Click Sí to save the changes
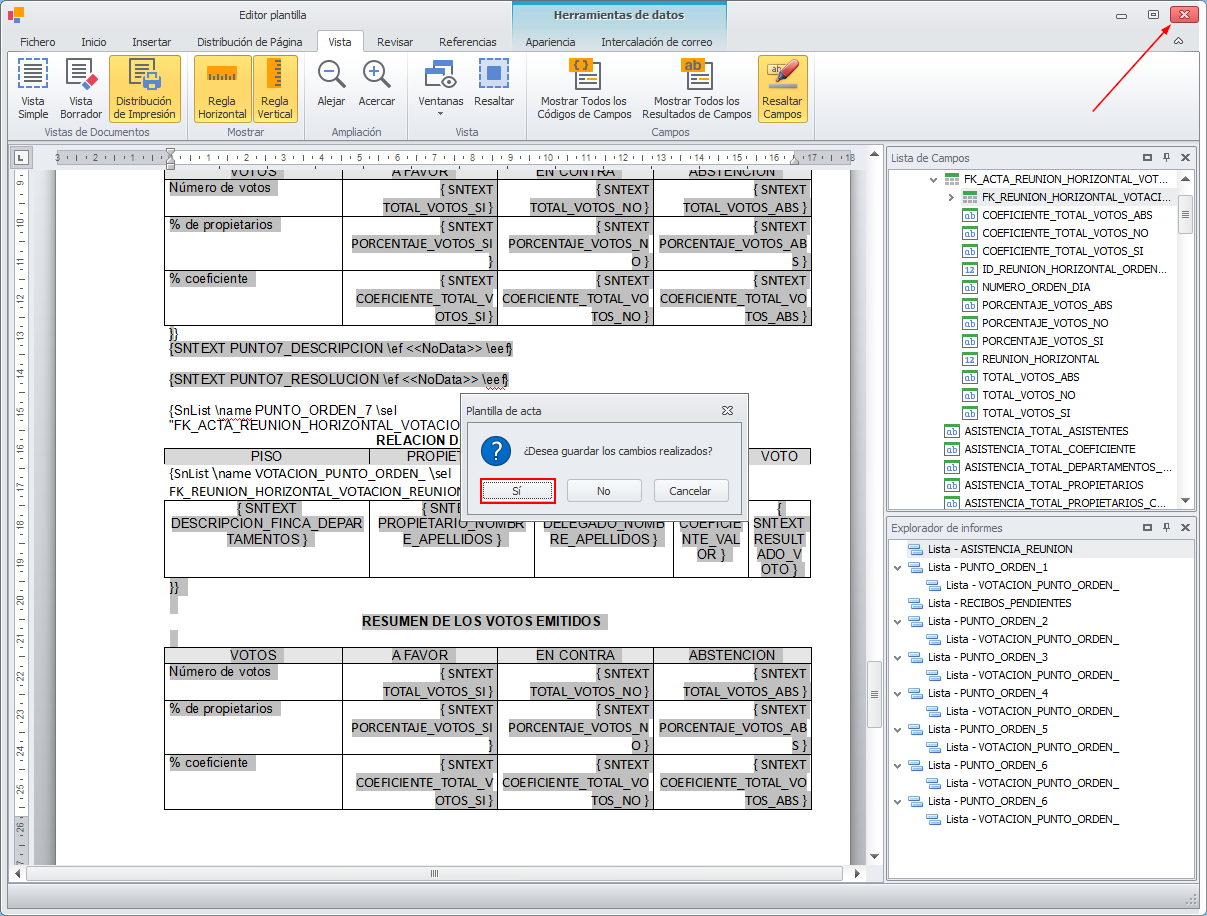 517,491
